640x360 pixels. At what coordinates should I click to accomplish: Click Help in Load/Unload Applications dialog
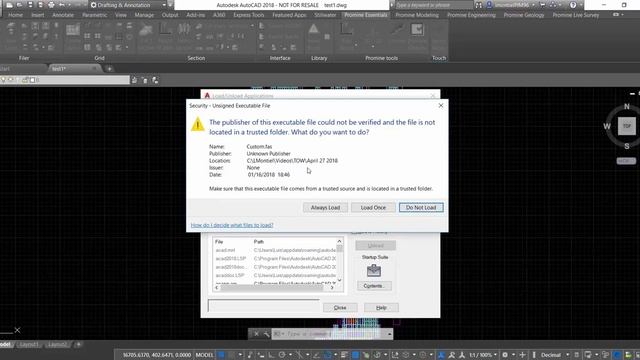(381, 307)
